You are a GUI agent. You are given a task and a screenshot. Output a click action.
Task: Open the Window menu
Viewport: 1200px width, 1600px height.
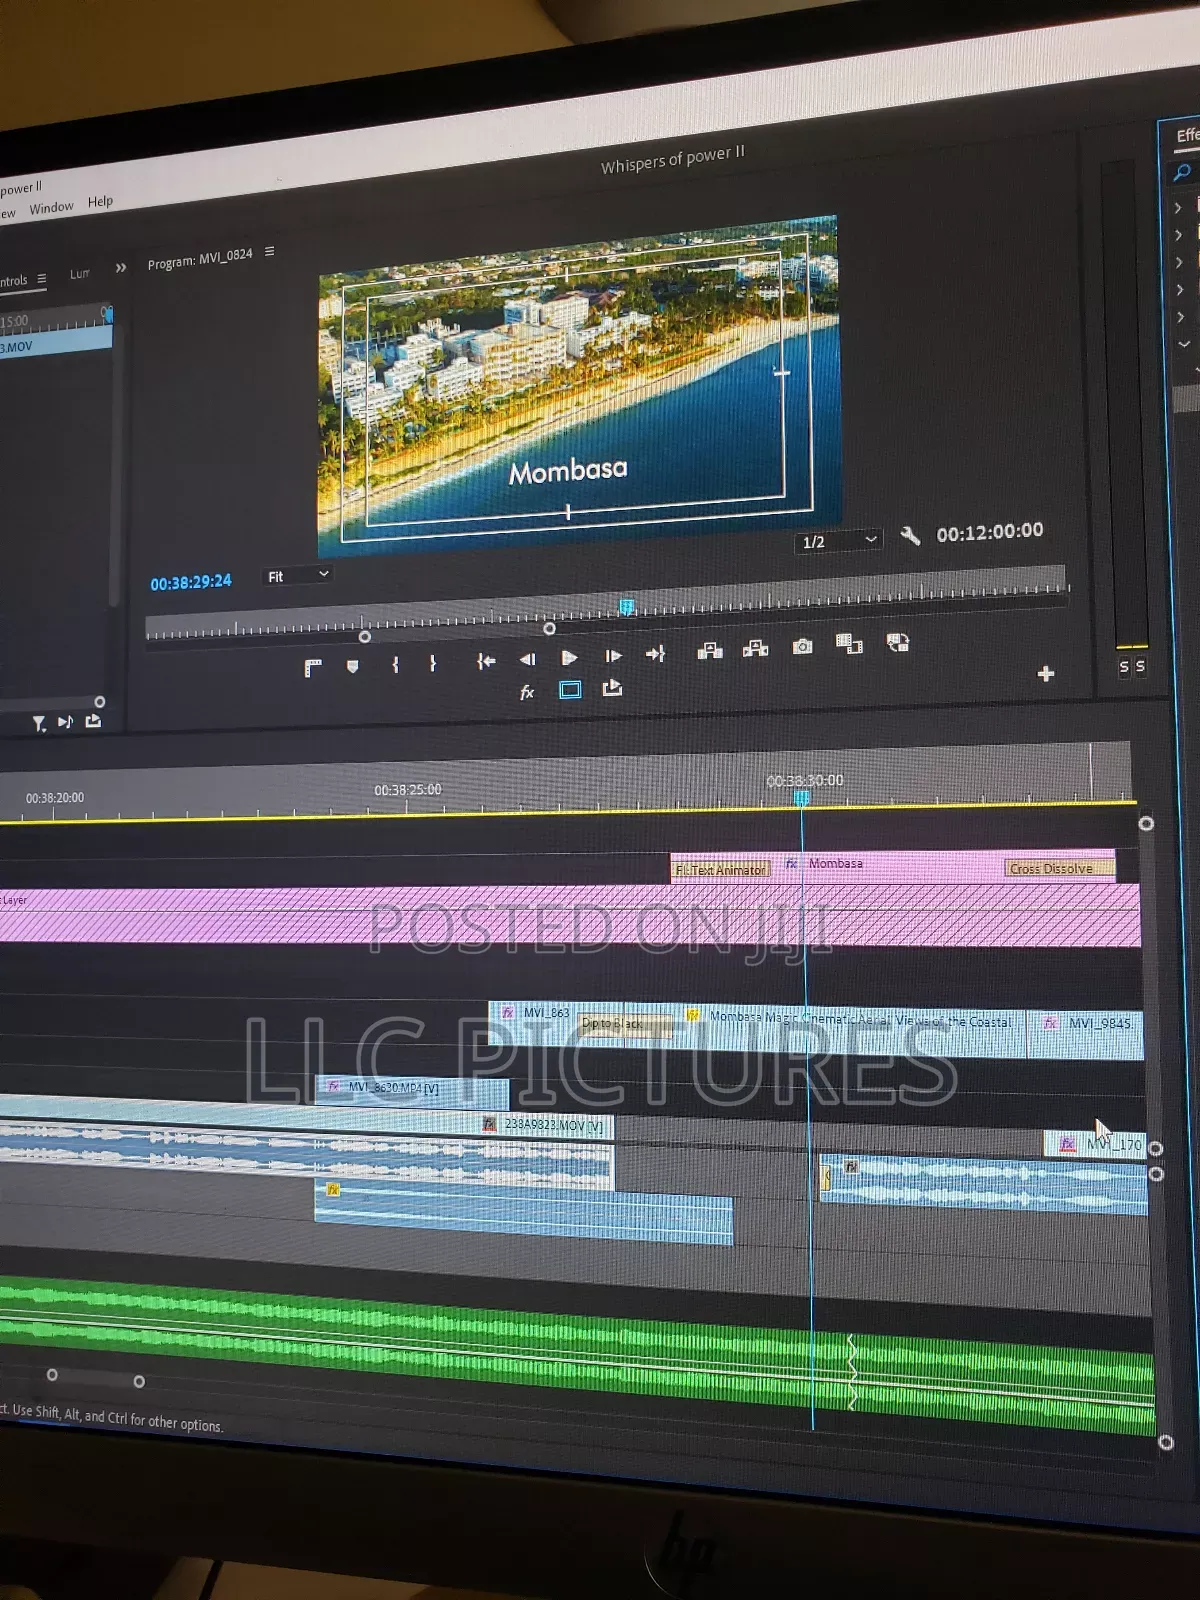[x=51, y=207]
